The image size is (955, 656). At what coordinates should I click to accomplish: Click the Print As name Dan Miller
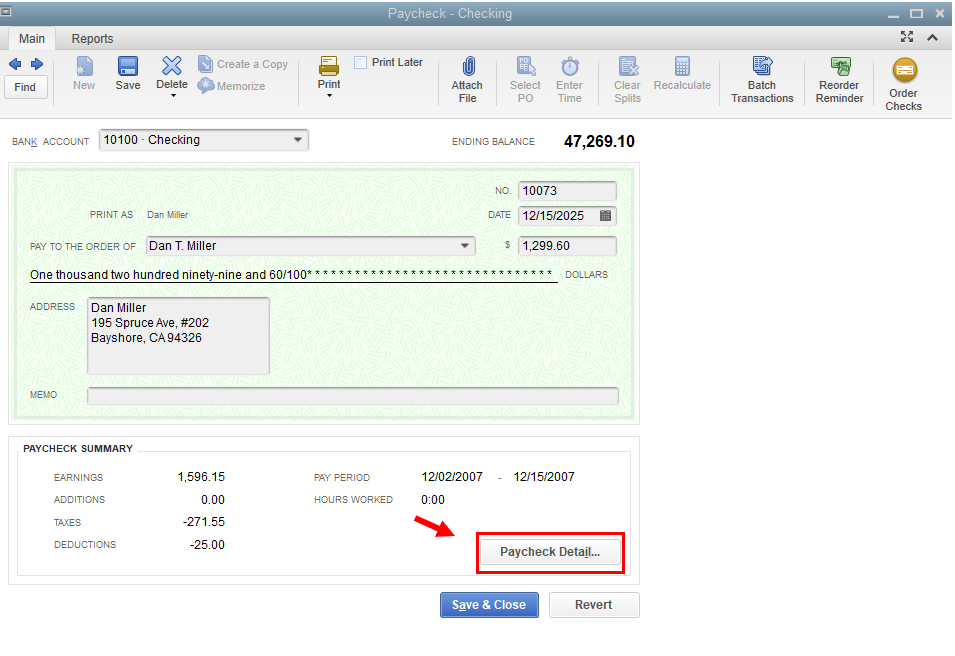(167, 215)
